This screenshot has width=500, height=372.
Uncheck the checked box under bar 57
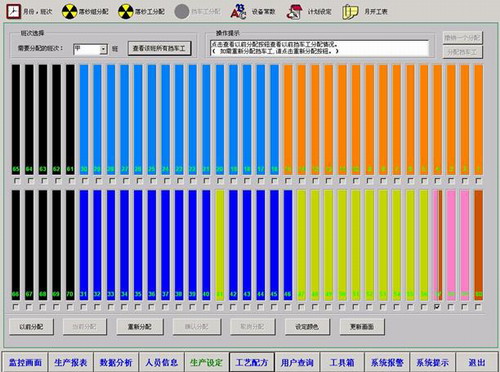(437, 307)
